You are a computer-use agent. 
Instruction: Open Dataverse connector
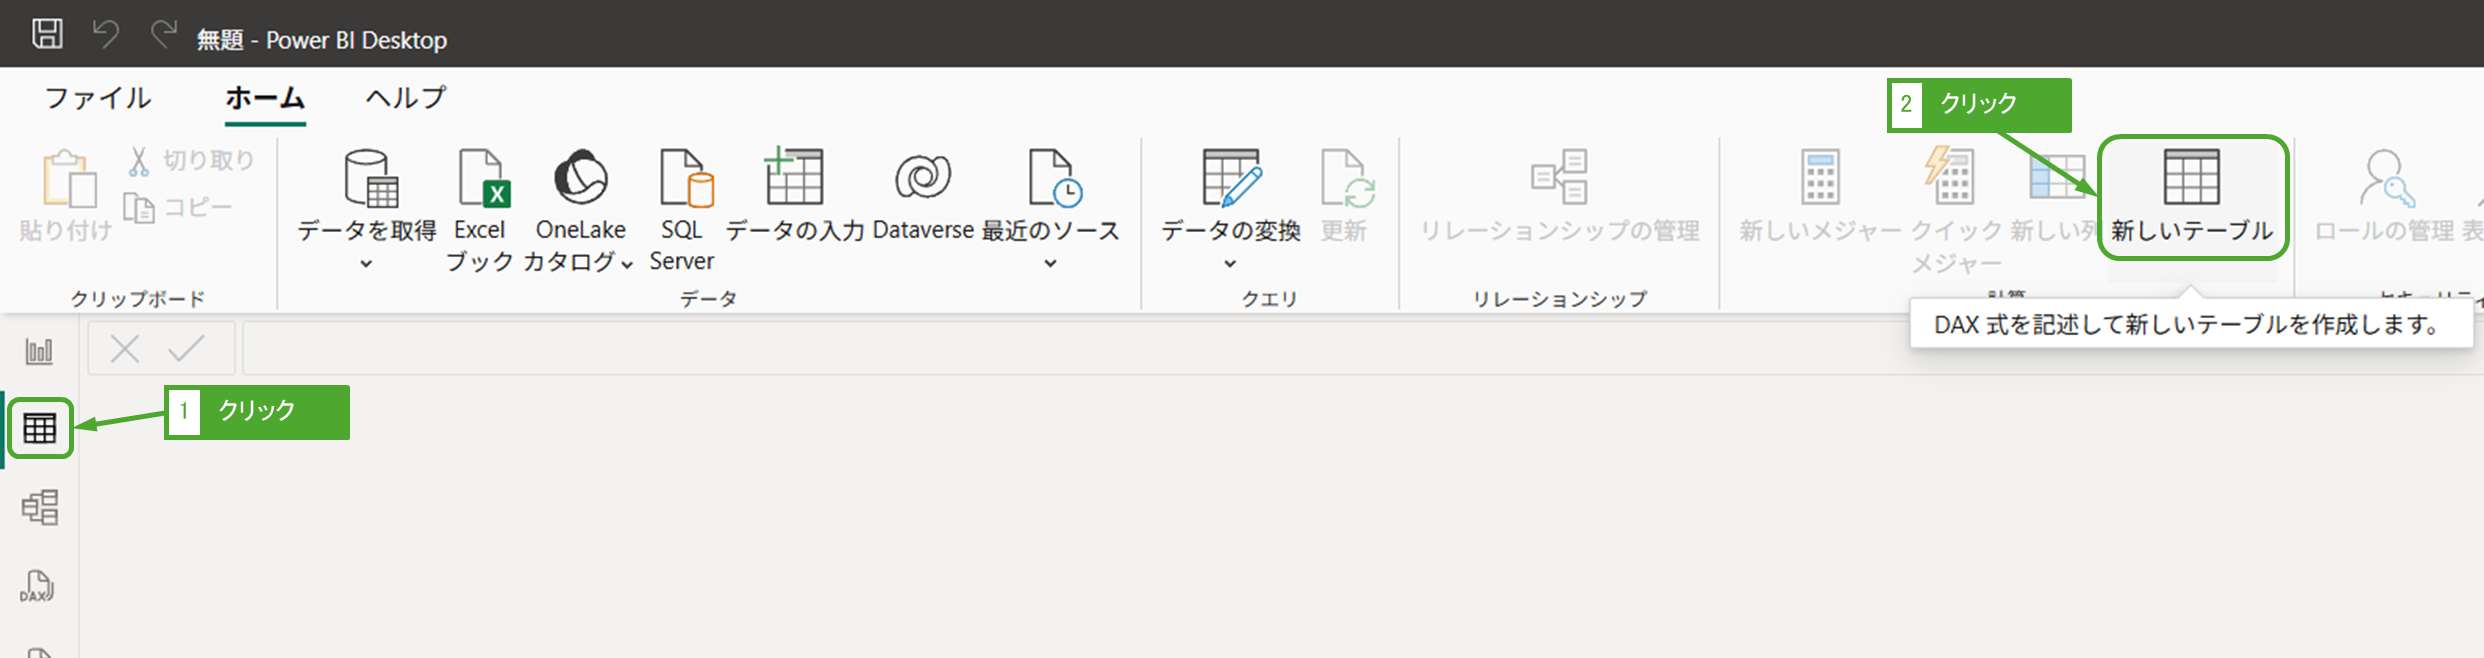[x=922, y=197]
